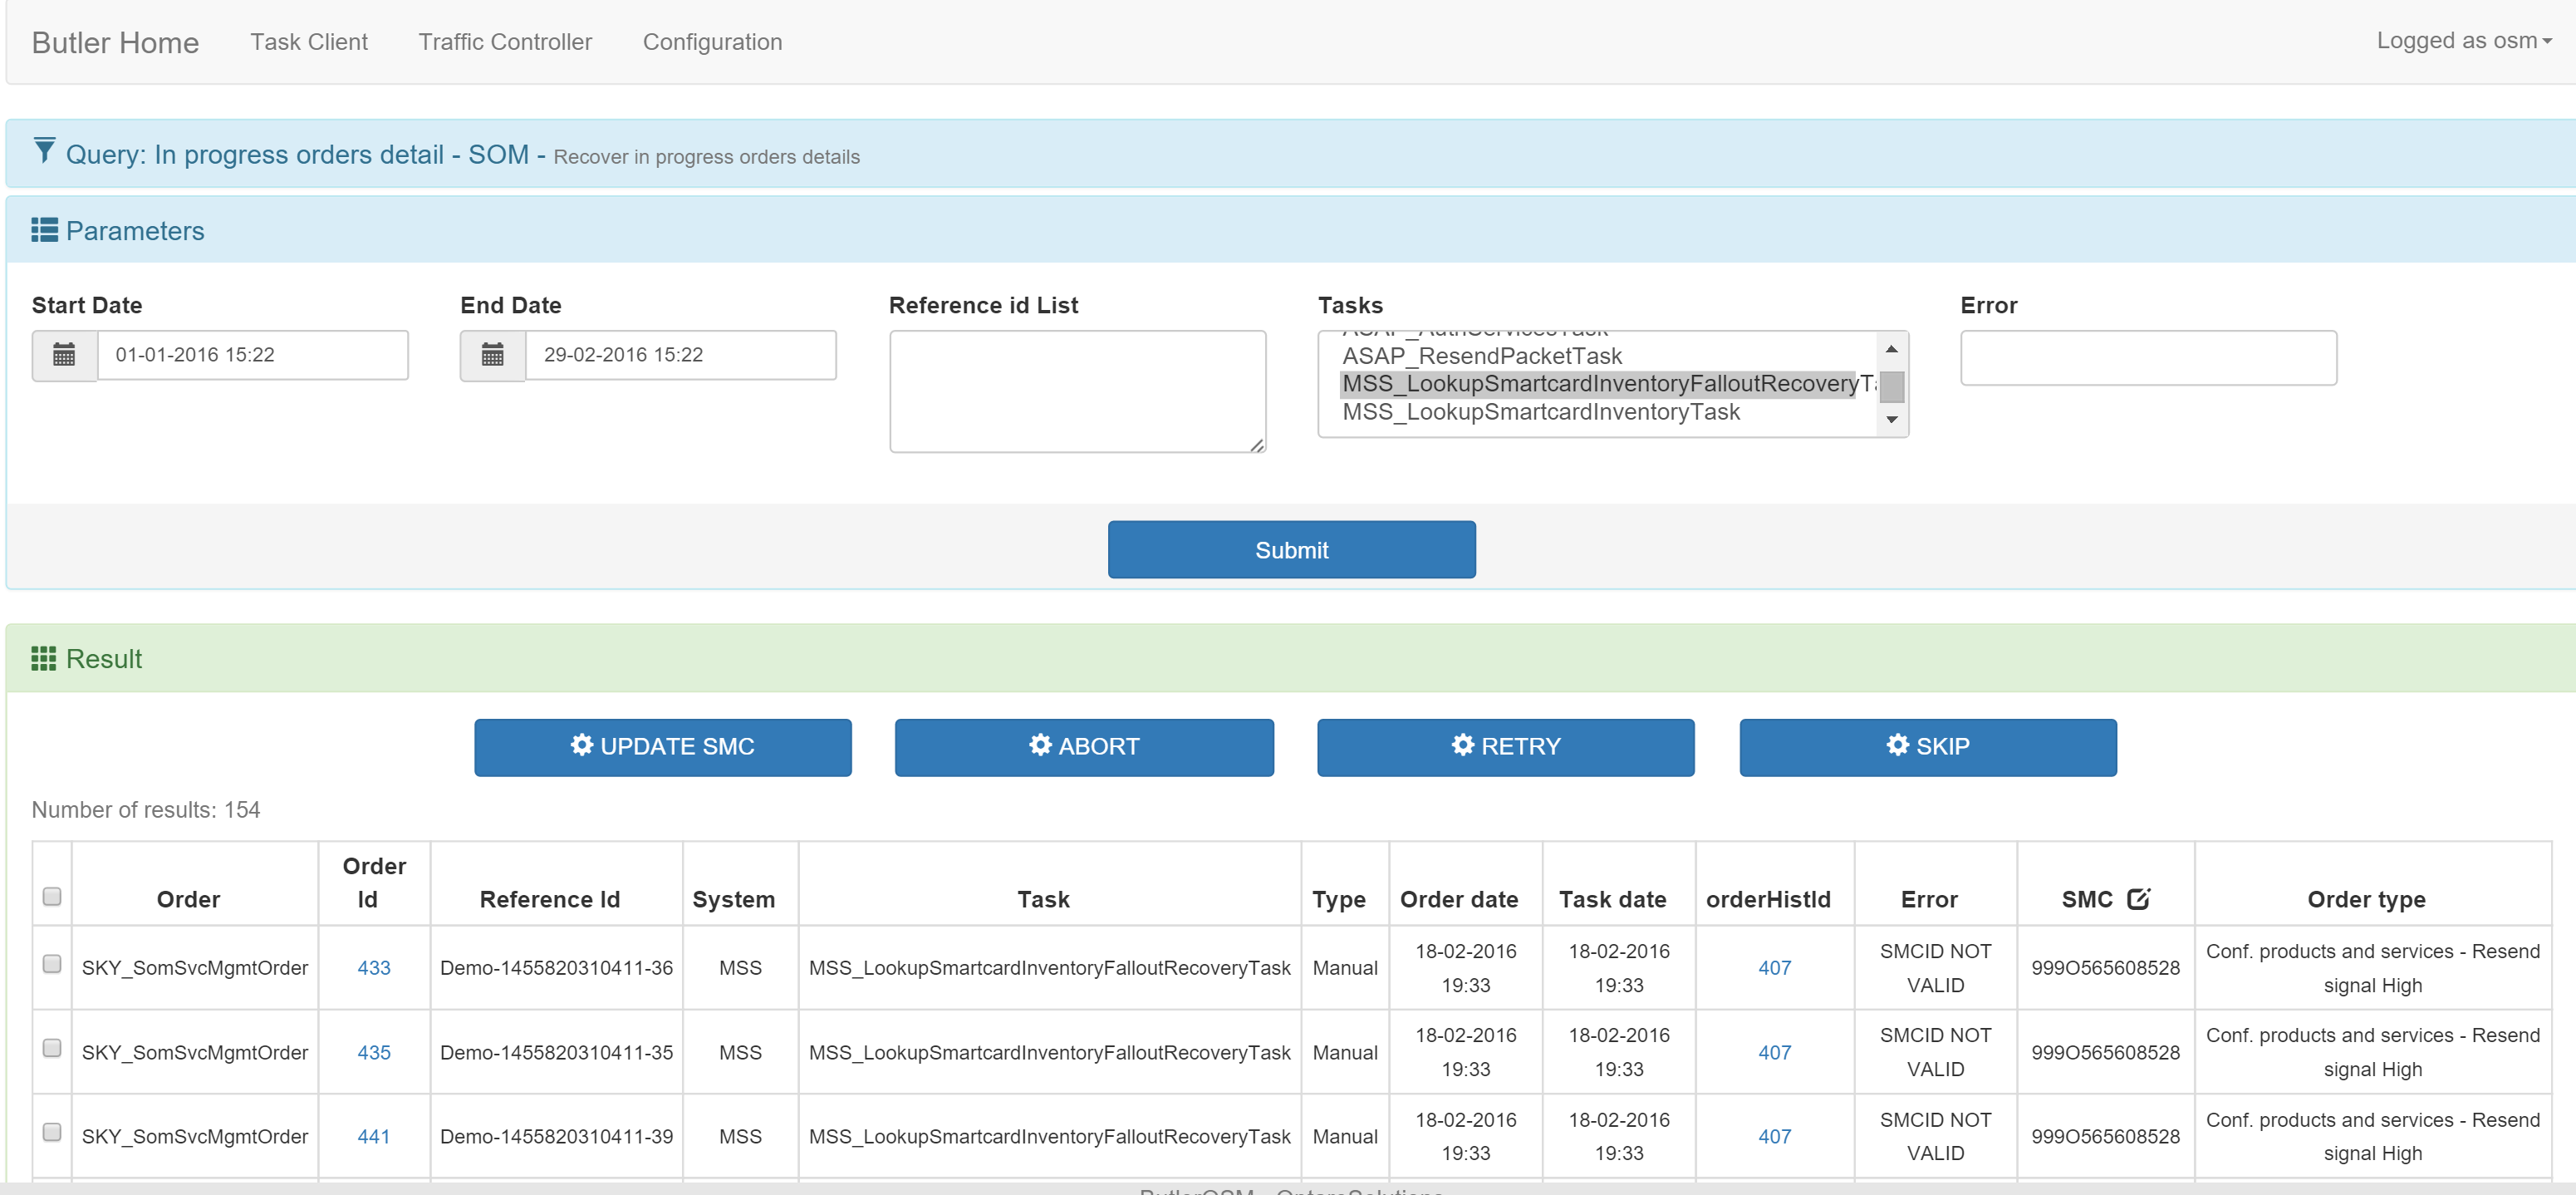Open orderHistId 407 link for order 433
Image resolution: width=2576 pixels, height=1195 pixels.
point(1774,968)
